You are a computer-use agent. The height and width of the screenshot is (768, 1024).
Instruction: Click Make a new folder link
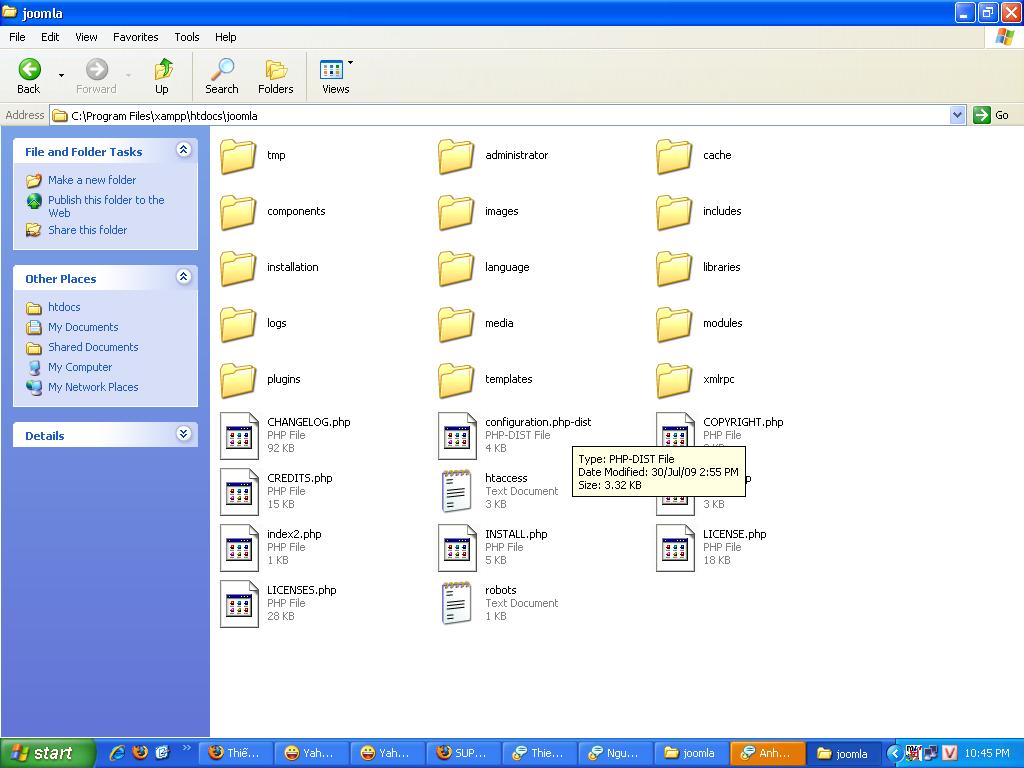click(x=92, y=180)
